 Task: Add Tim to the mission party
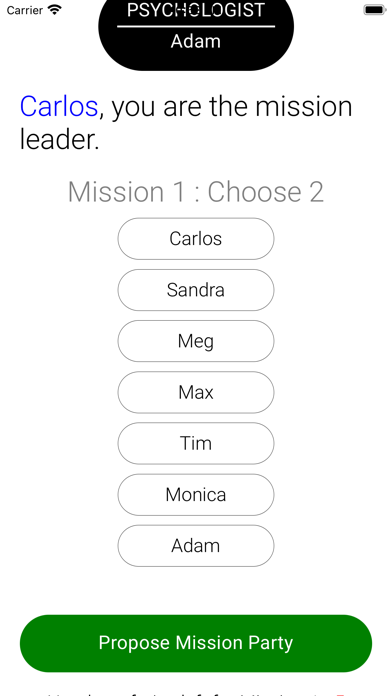point(196,443)
